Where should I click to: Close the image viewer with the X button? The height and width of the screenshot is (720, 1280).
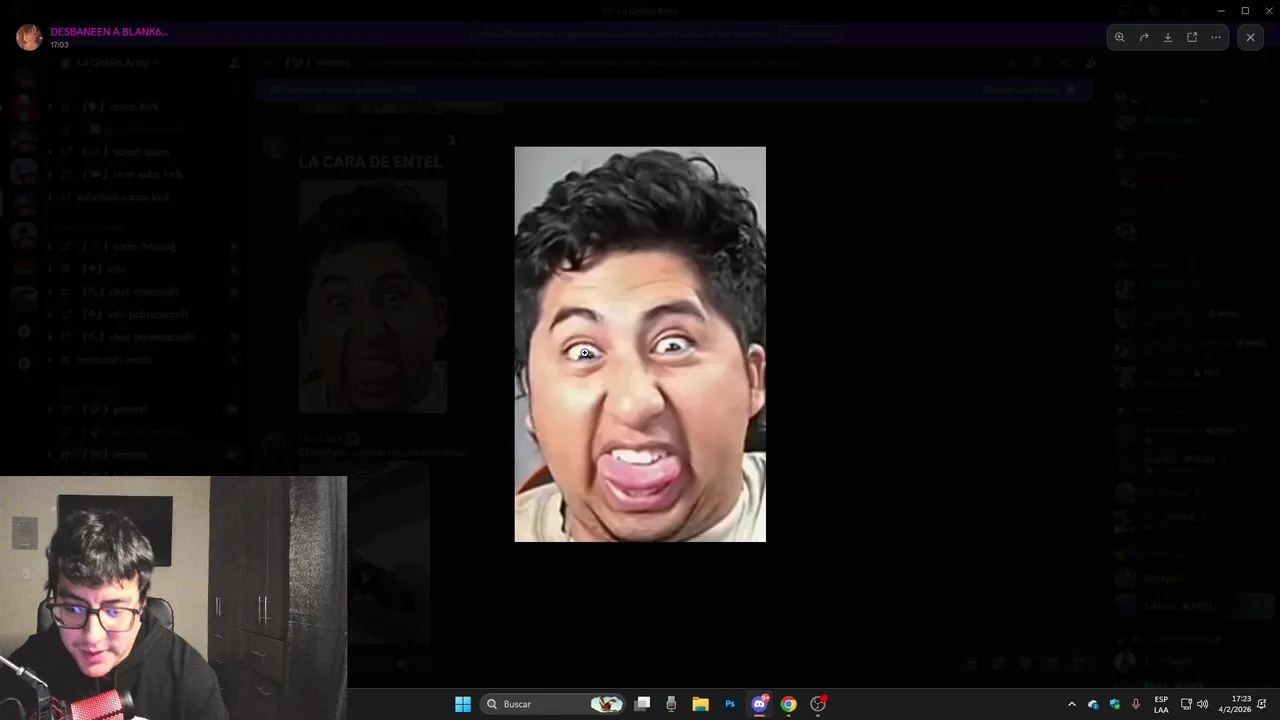(1250, 37)
